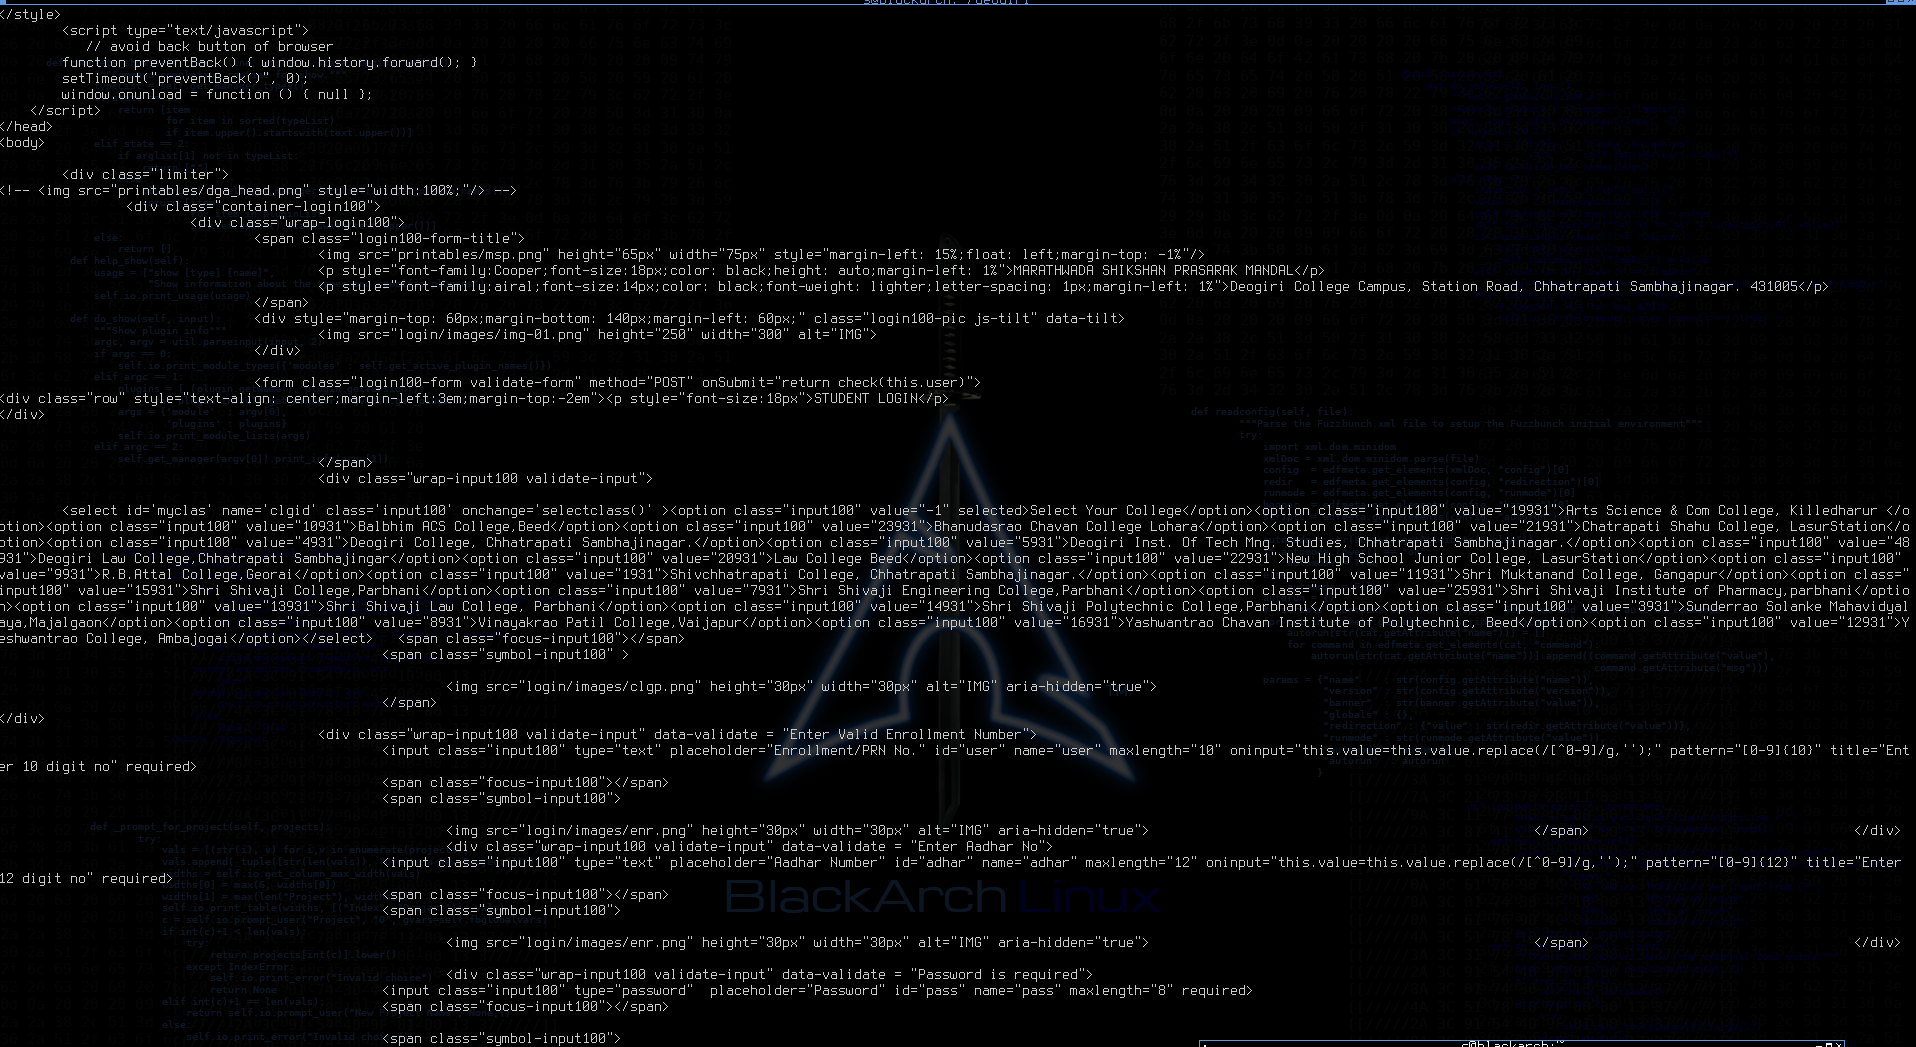Close the small bottom terminal window

click(1839, 1044)
